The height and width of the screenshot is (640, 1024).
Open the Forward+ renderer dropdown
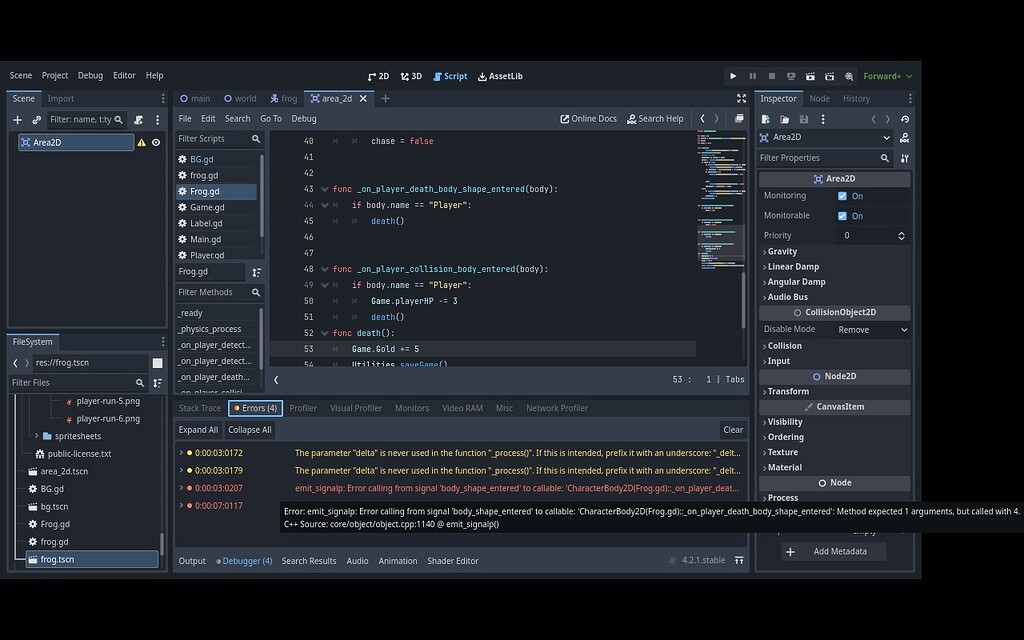tap(885, 75)
